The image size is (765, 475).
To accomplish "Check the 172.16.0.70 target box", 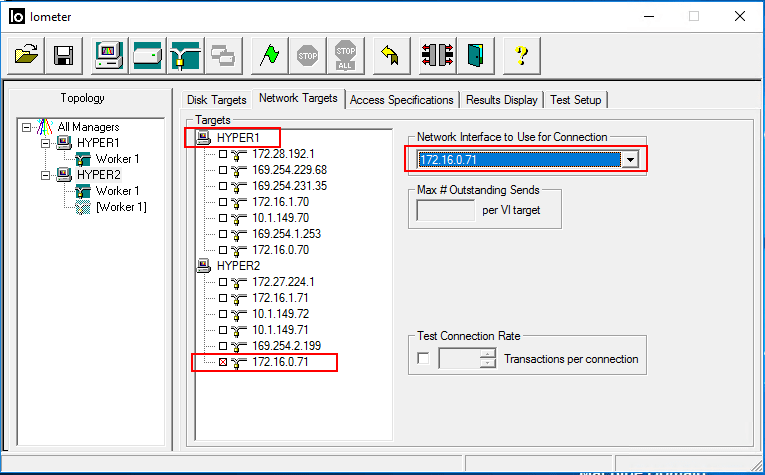I will click(x=223, y=250).
